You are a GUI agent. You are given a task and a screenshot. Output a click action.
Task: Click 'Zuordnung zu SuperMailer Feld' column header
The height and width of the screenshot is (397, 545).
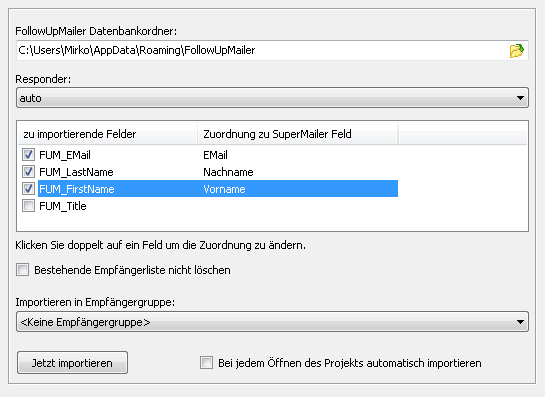pos(298,134)
